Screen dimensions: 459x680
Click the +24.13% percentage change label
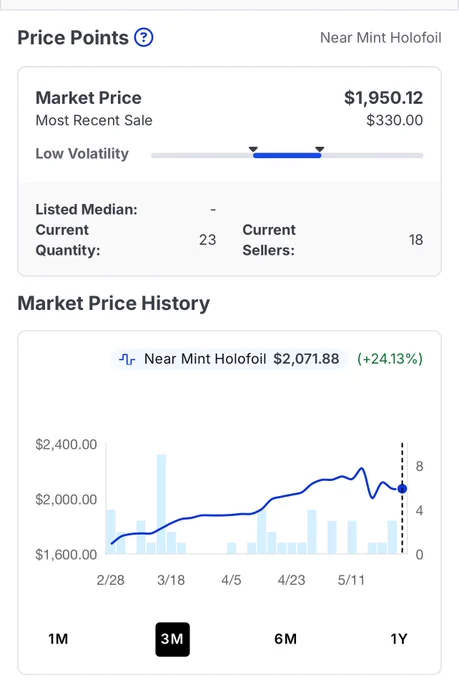tap(390, 359)
